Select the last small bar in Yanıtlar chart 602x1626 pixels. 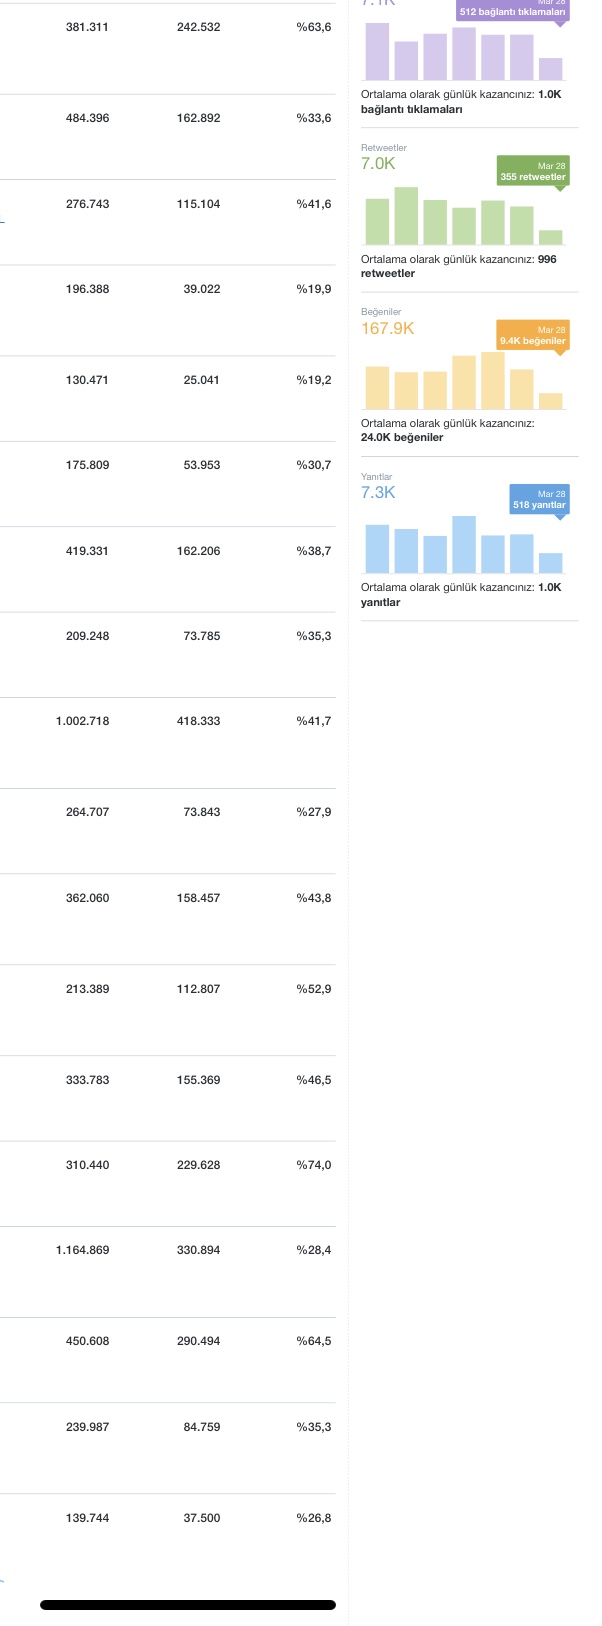pyautogui.click(x=550, y=563)
